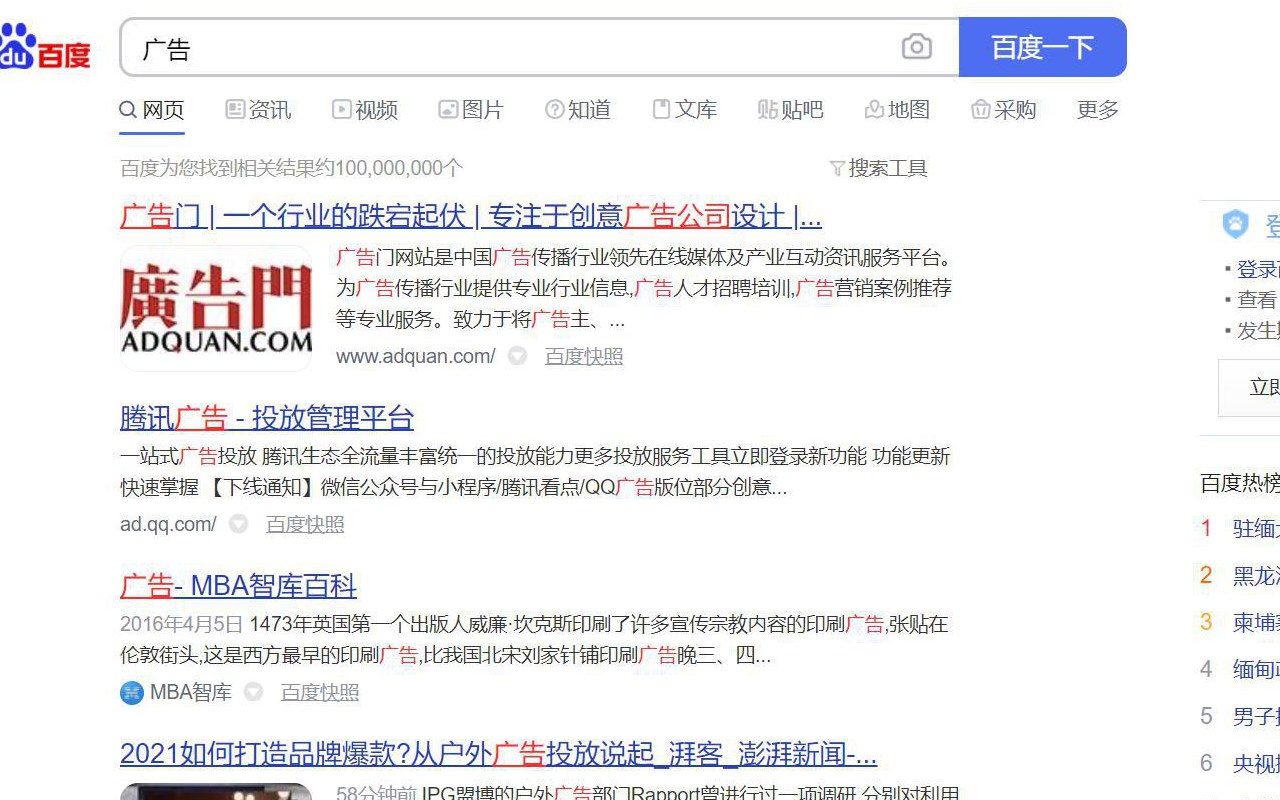Open 广告- MBA智库百科 result link
The width and height of the screenshot is (1280, 800).
(x=238, y=585)
